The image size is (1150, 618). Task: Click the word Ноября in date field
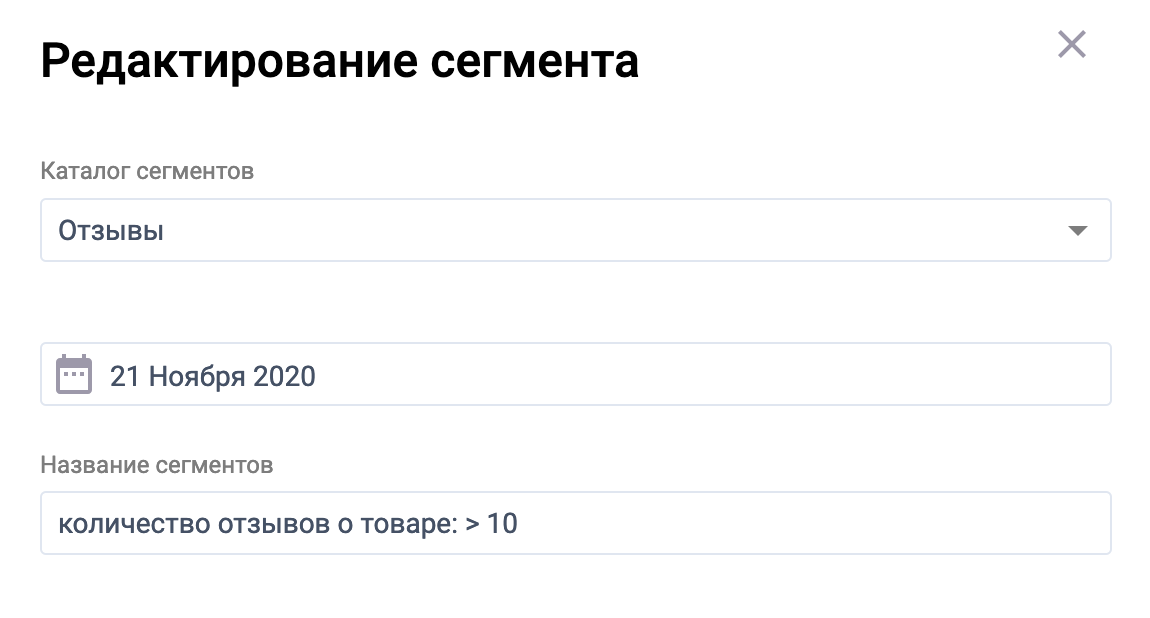tap(197, 377)
